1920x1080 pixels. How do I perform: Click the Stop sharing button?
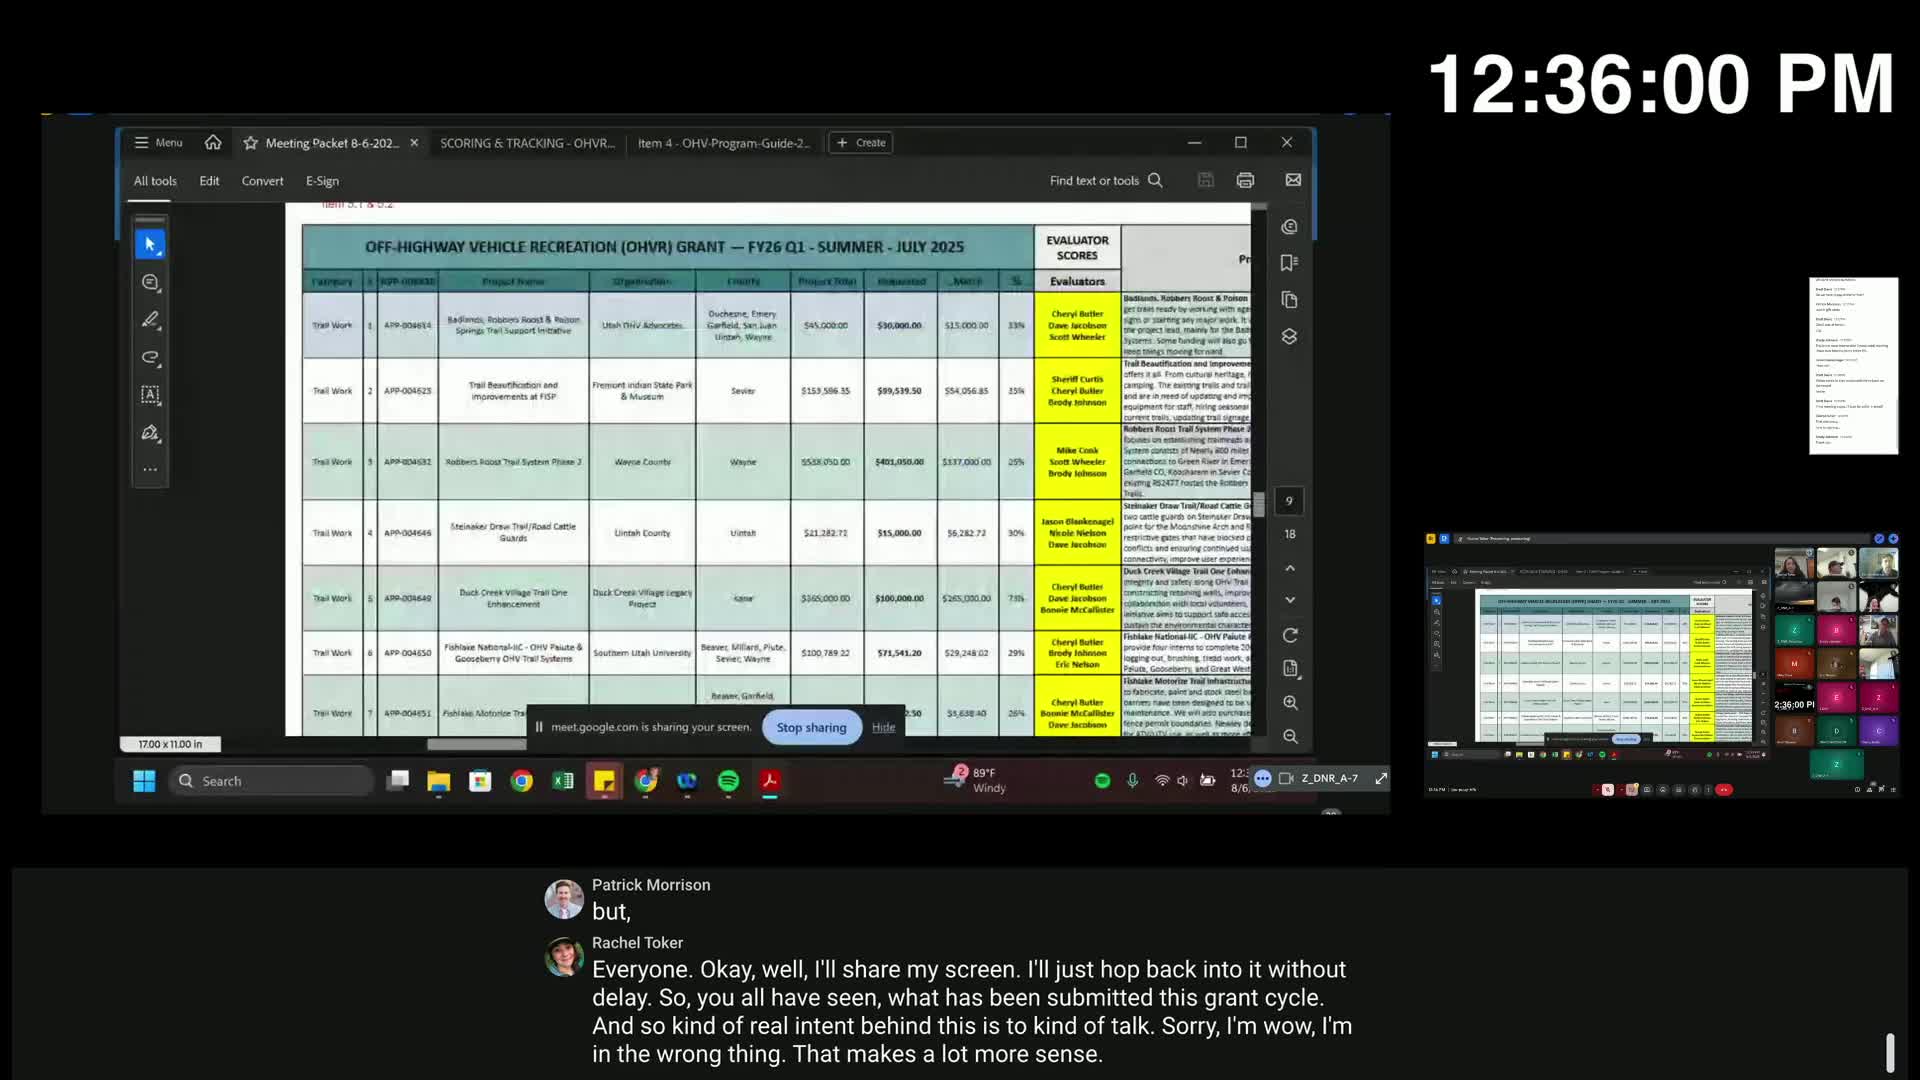click(x=811, y=727)
